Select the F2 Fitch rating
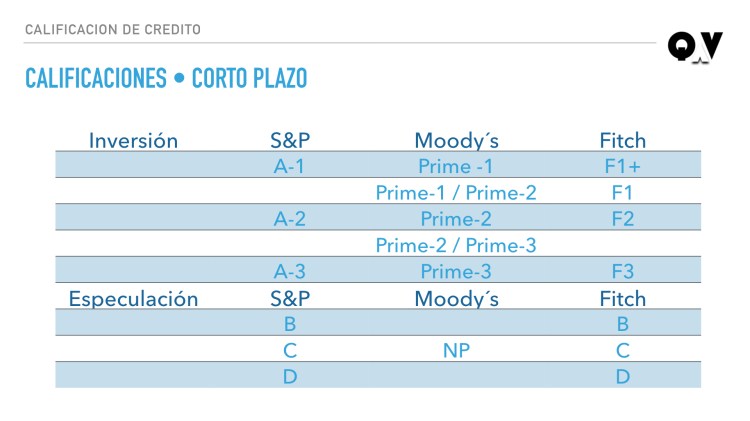750x421 pixels. (x=622, y=219)
